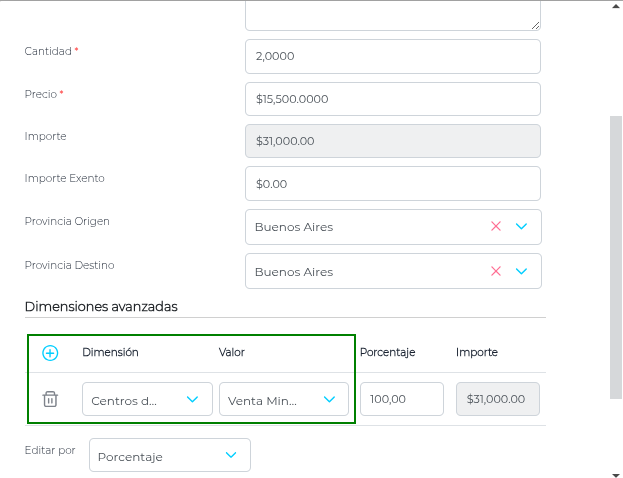Click the Precio input field

click(x=392, y=99)
